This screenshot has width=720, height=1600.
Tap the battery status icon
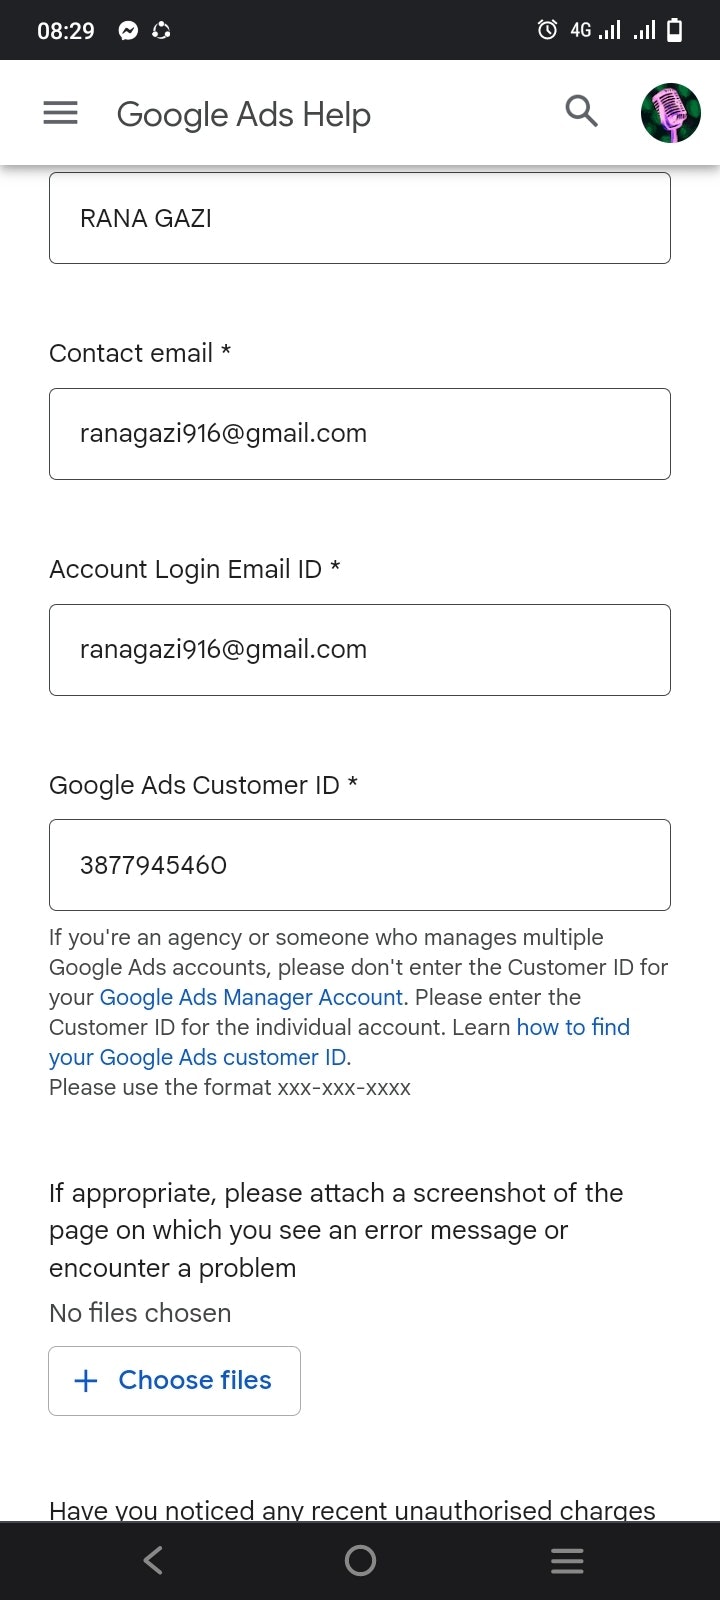pos(675,30)
